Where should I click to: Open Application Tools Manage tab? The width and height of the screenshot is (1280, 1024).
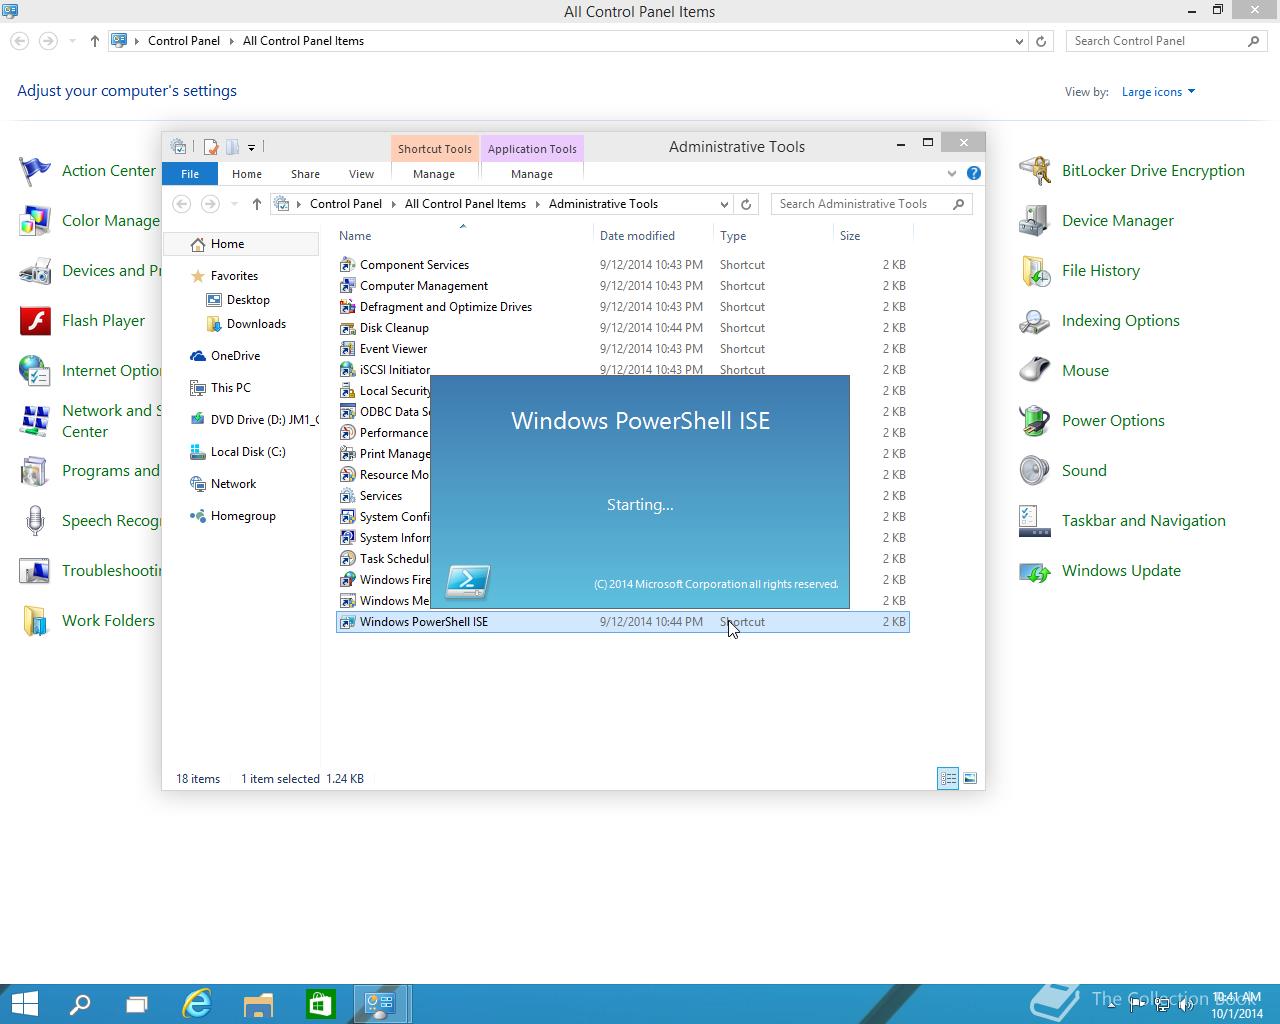[532, 174]
